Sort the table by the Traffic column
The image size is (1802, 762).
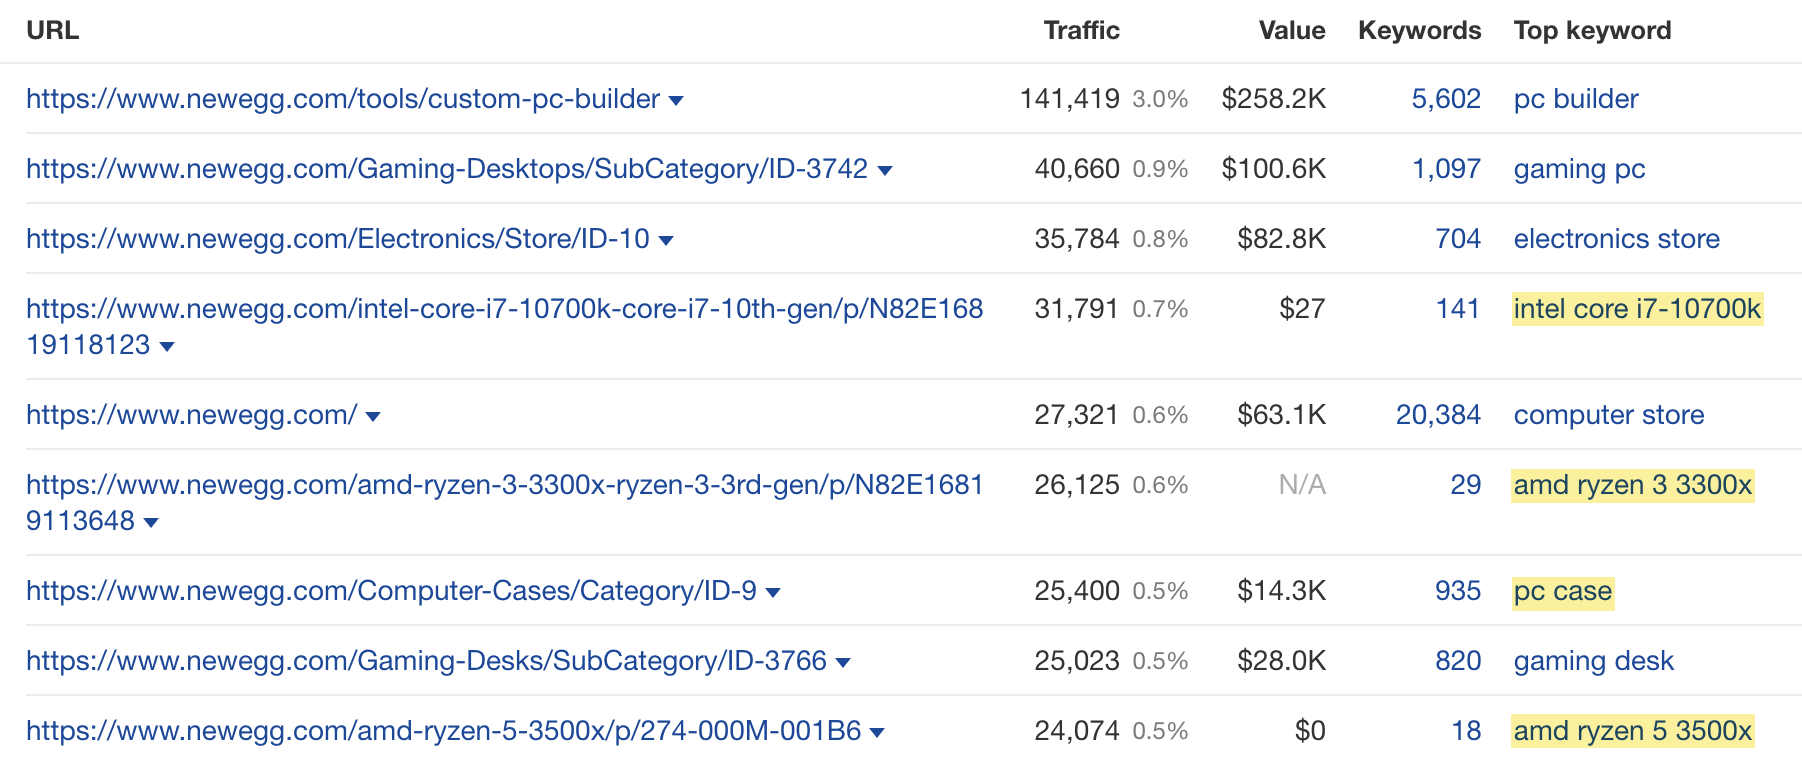coord(1081,30)
